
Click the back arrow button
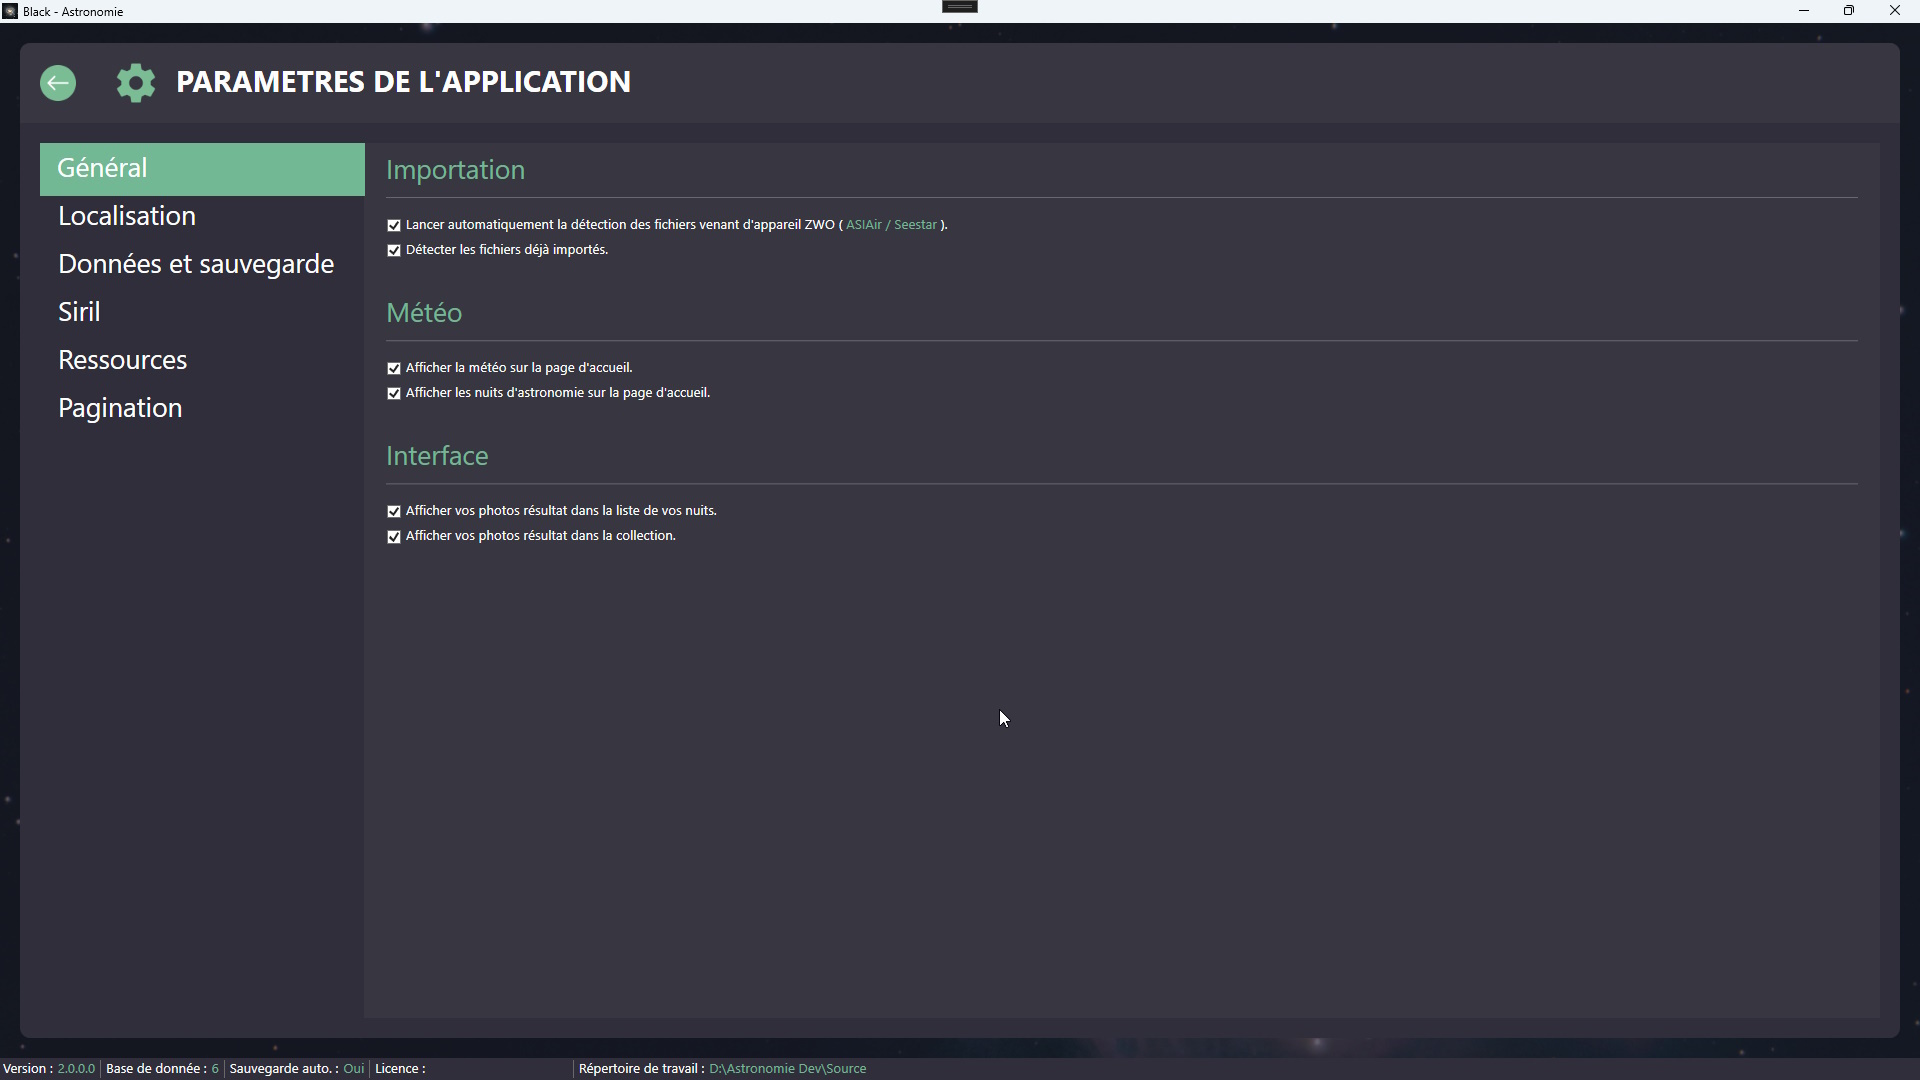click(x=57, y=83)
